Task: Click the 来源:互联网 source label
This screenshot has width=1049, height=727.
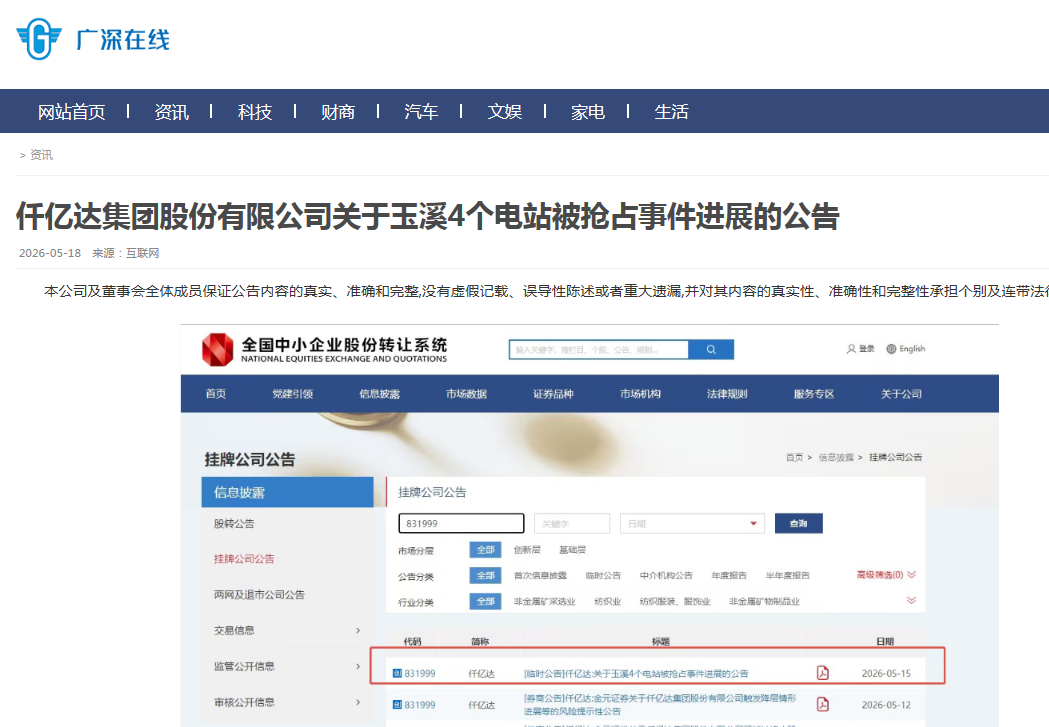Action: 126,253
